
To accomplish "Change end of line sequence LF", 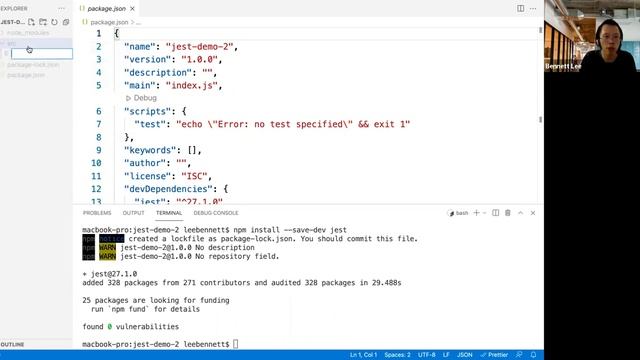I will tap(446, 355).
